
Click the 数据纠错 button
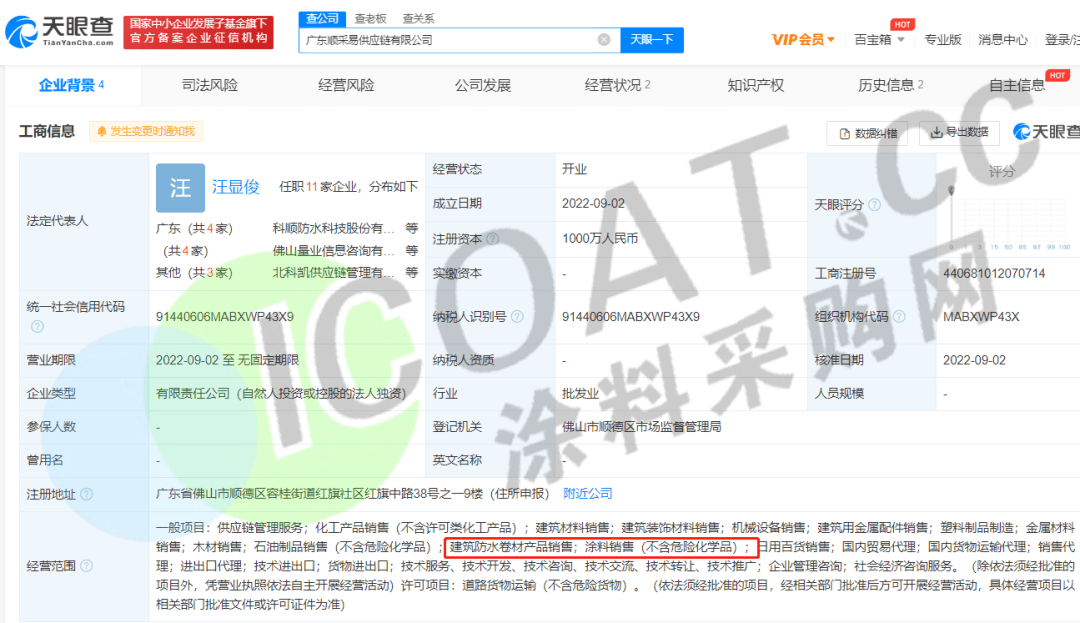867,133
